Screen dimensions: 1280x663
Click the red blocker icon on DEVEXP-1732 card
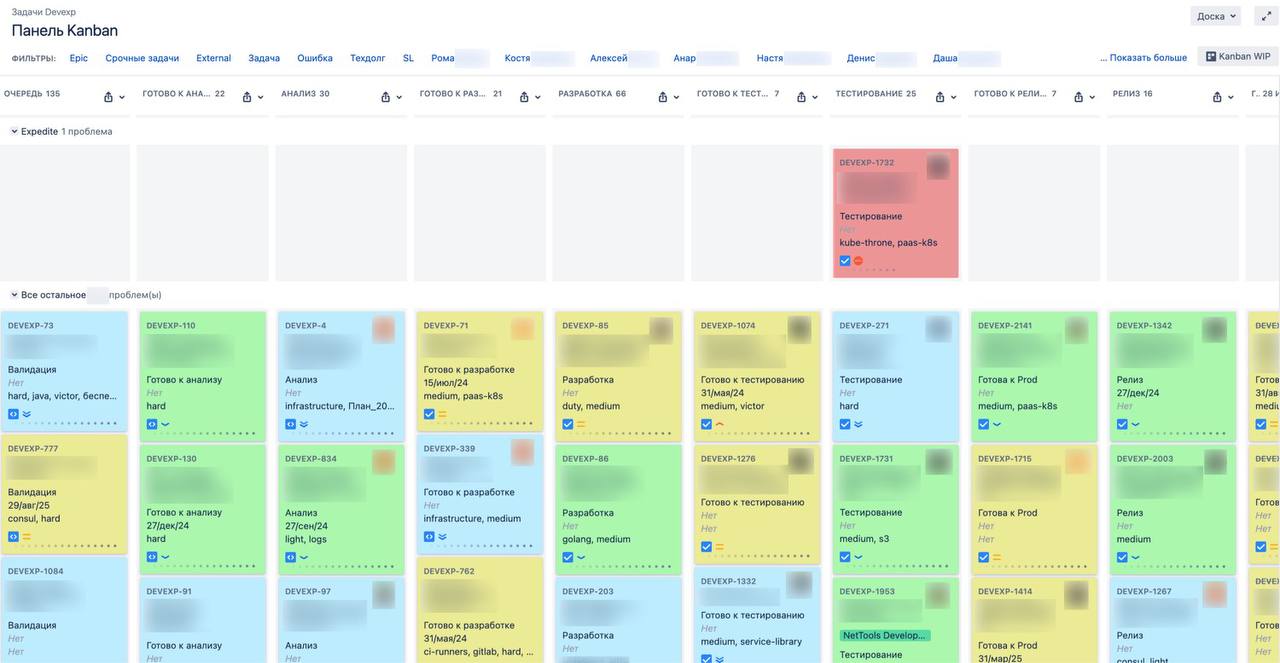click(858, 260)
